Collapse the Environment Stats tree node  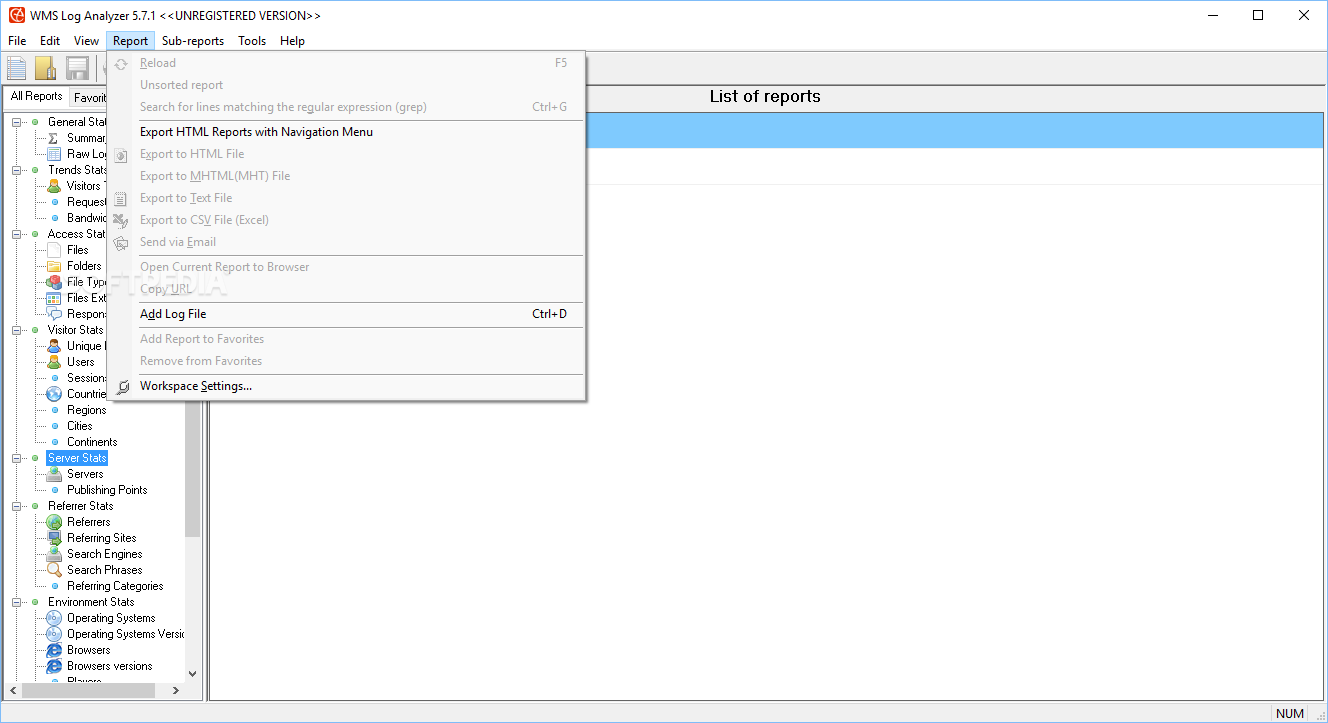(17, 602)
